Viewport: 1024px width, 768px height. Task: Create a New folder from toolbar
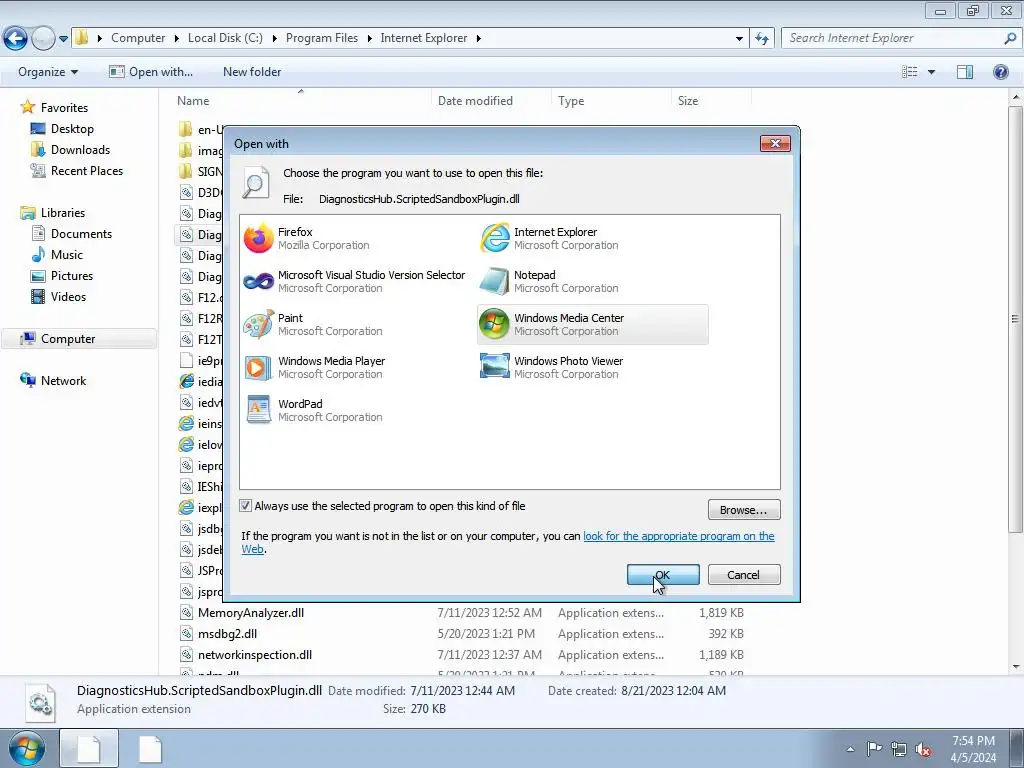click(x=251, y=72)
